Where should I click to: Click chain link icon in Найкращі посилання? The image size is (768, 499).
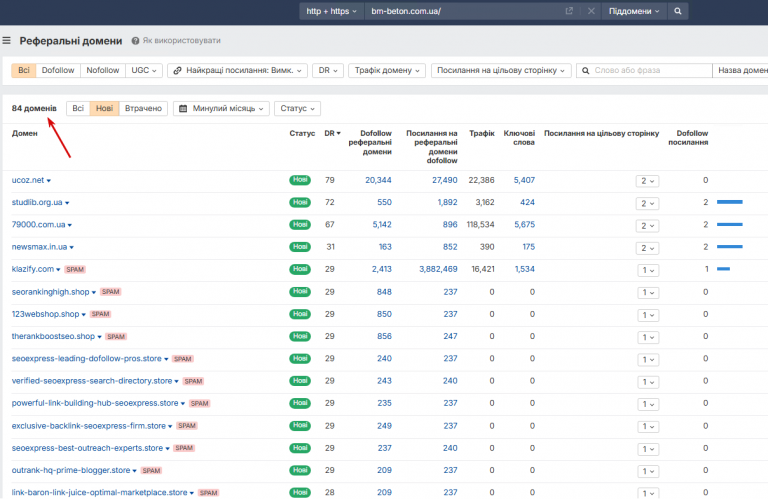pyautogui.click(x=177, y=71)
